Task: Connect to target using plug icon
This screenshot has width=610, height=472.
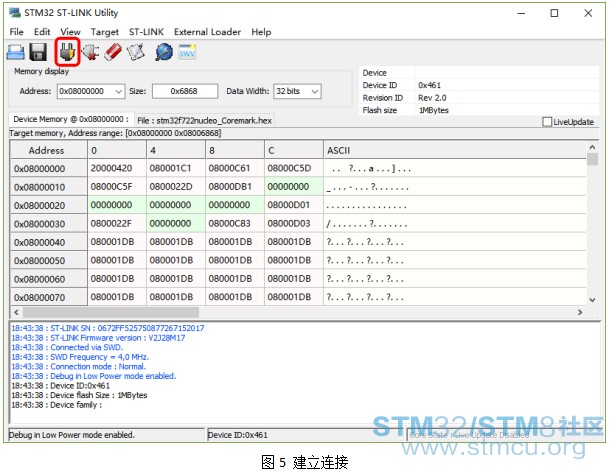Action: click(68, 52)
